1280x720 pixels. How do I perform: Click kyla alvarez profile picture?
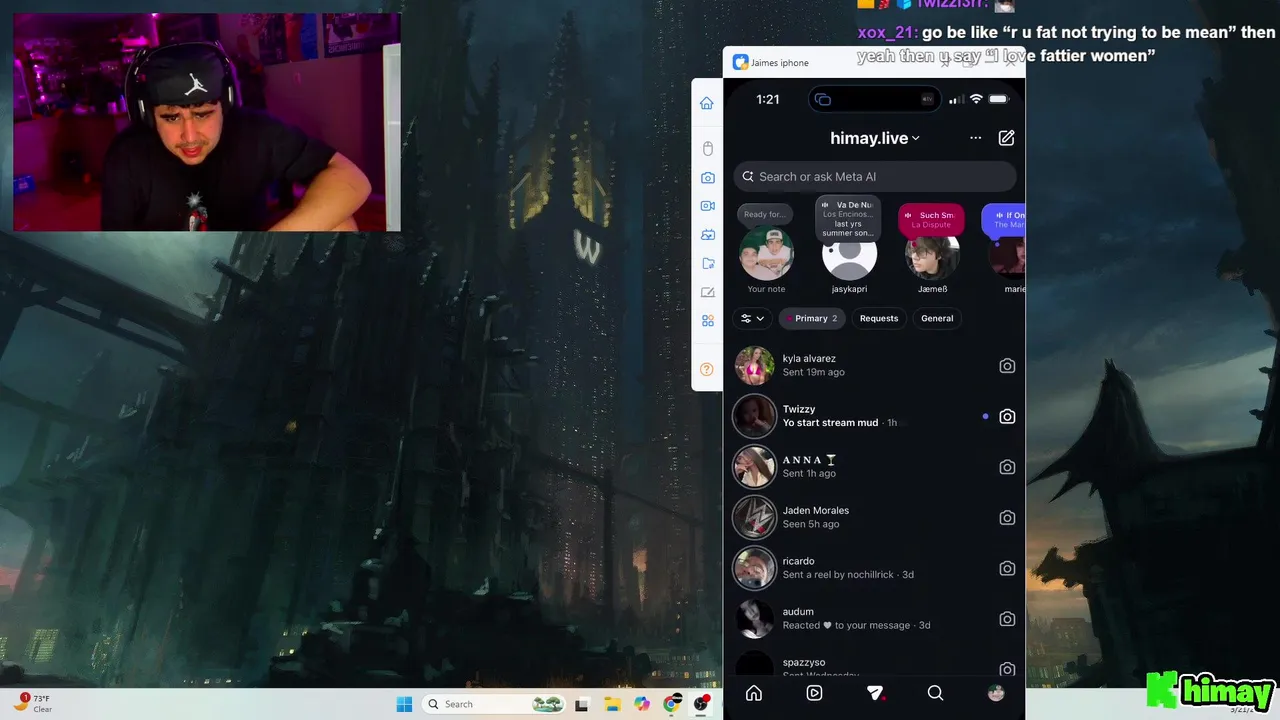754,366
